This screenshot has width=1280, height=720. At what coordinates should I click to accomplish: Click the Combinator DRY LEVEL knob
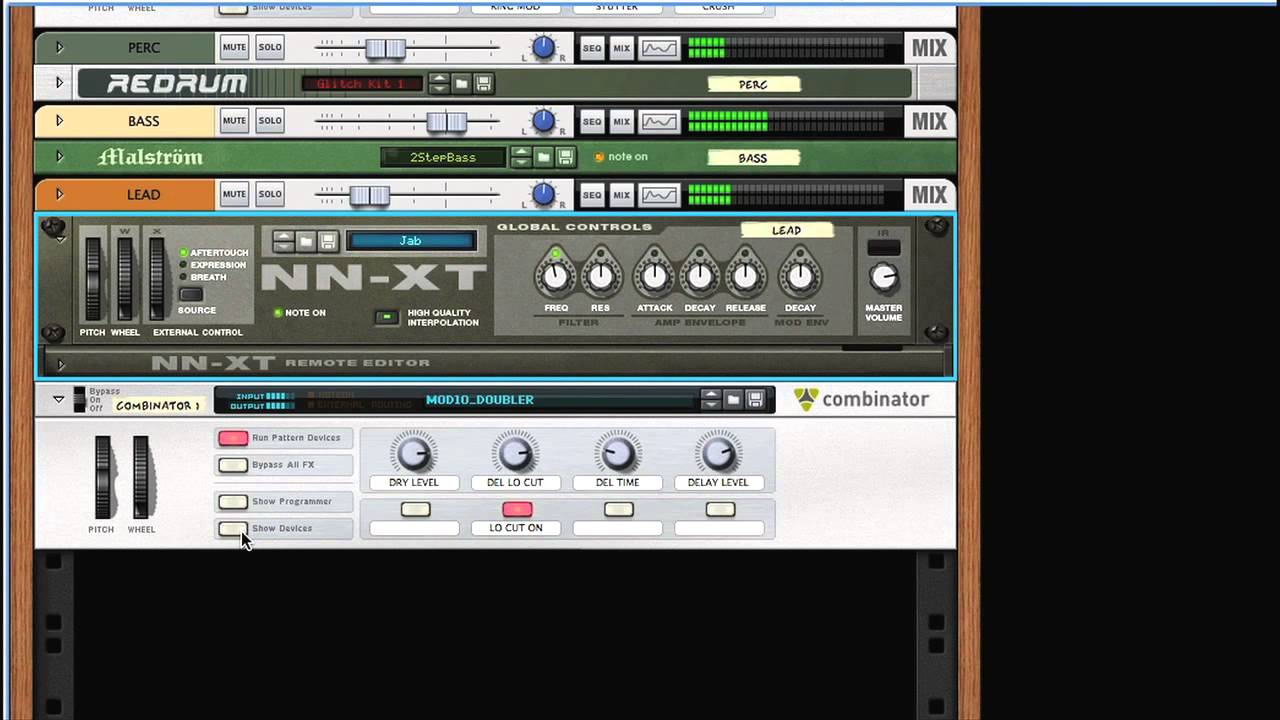(413, 454)
